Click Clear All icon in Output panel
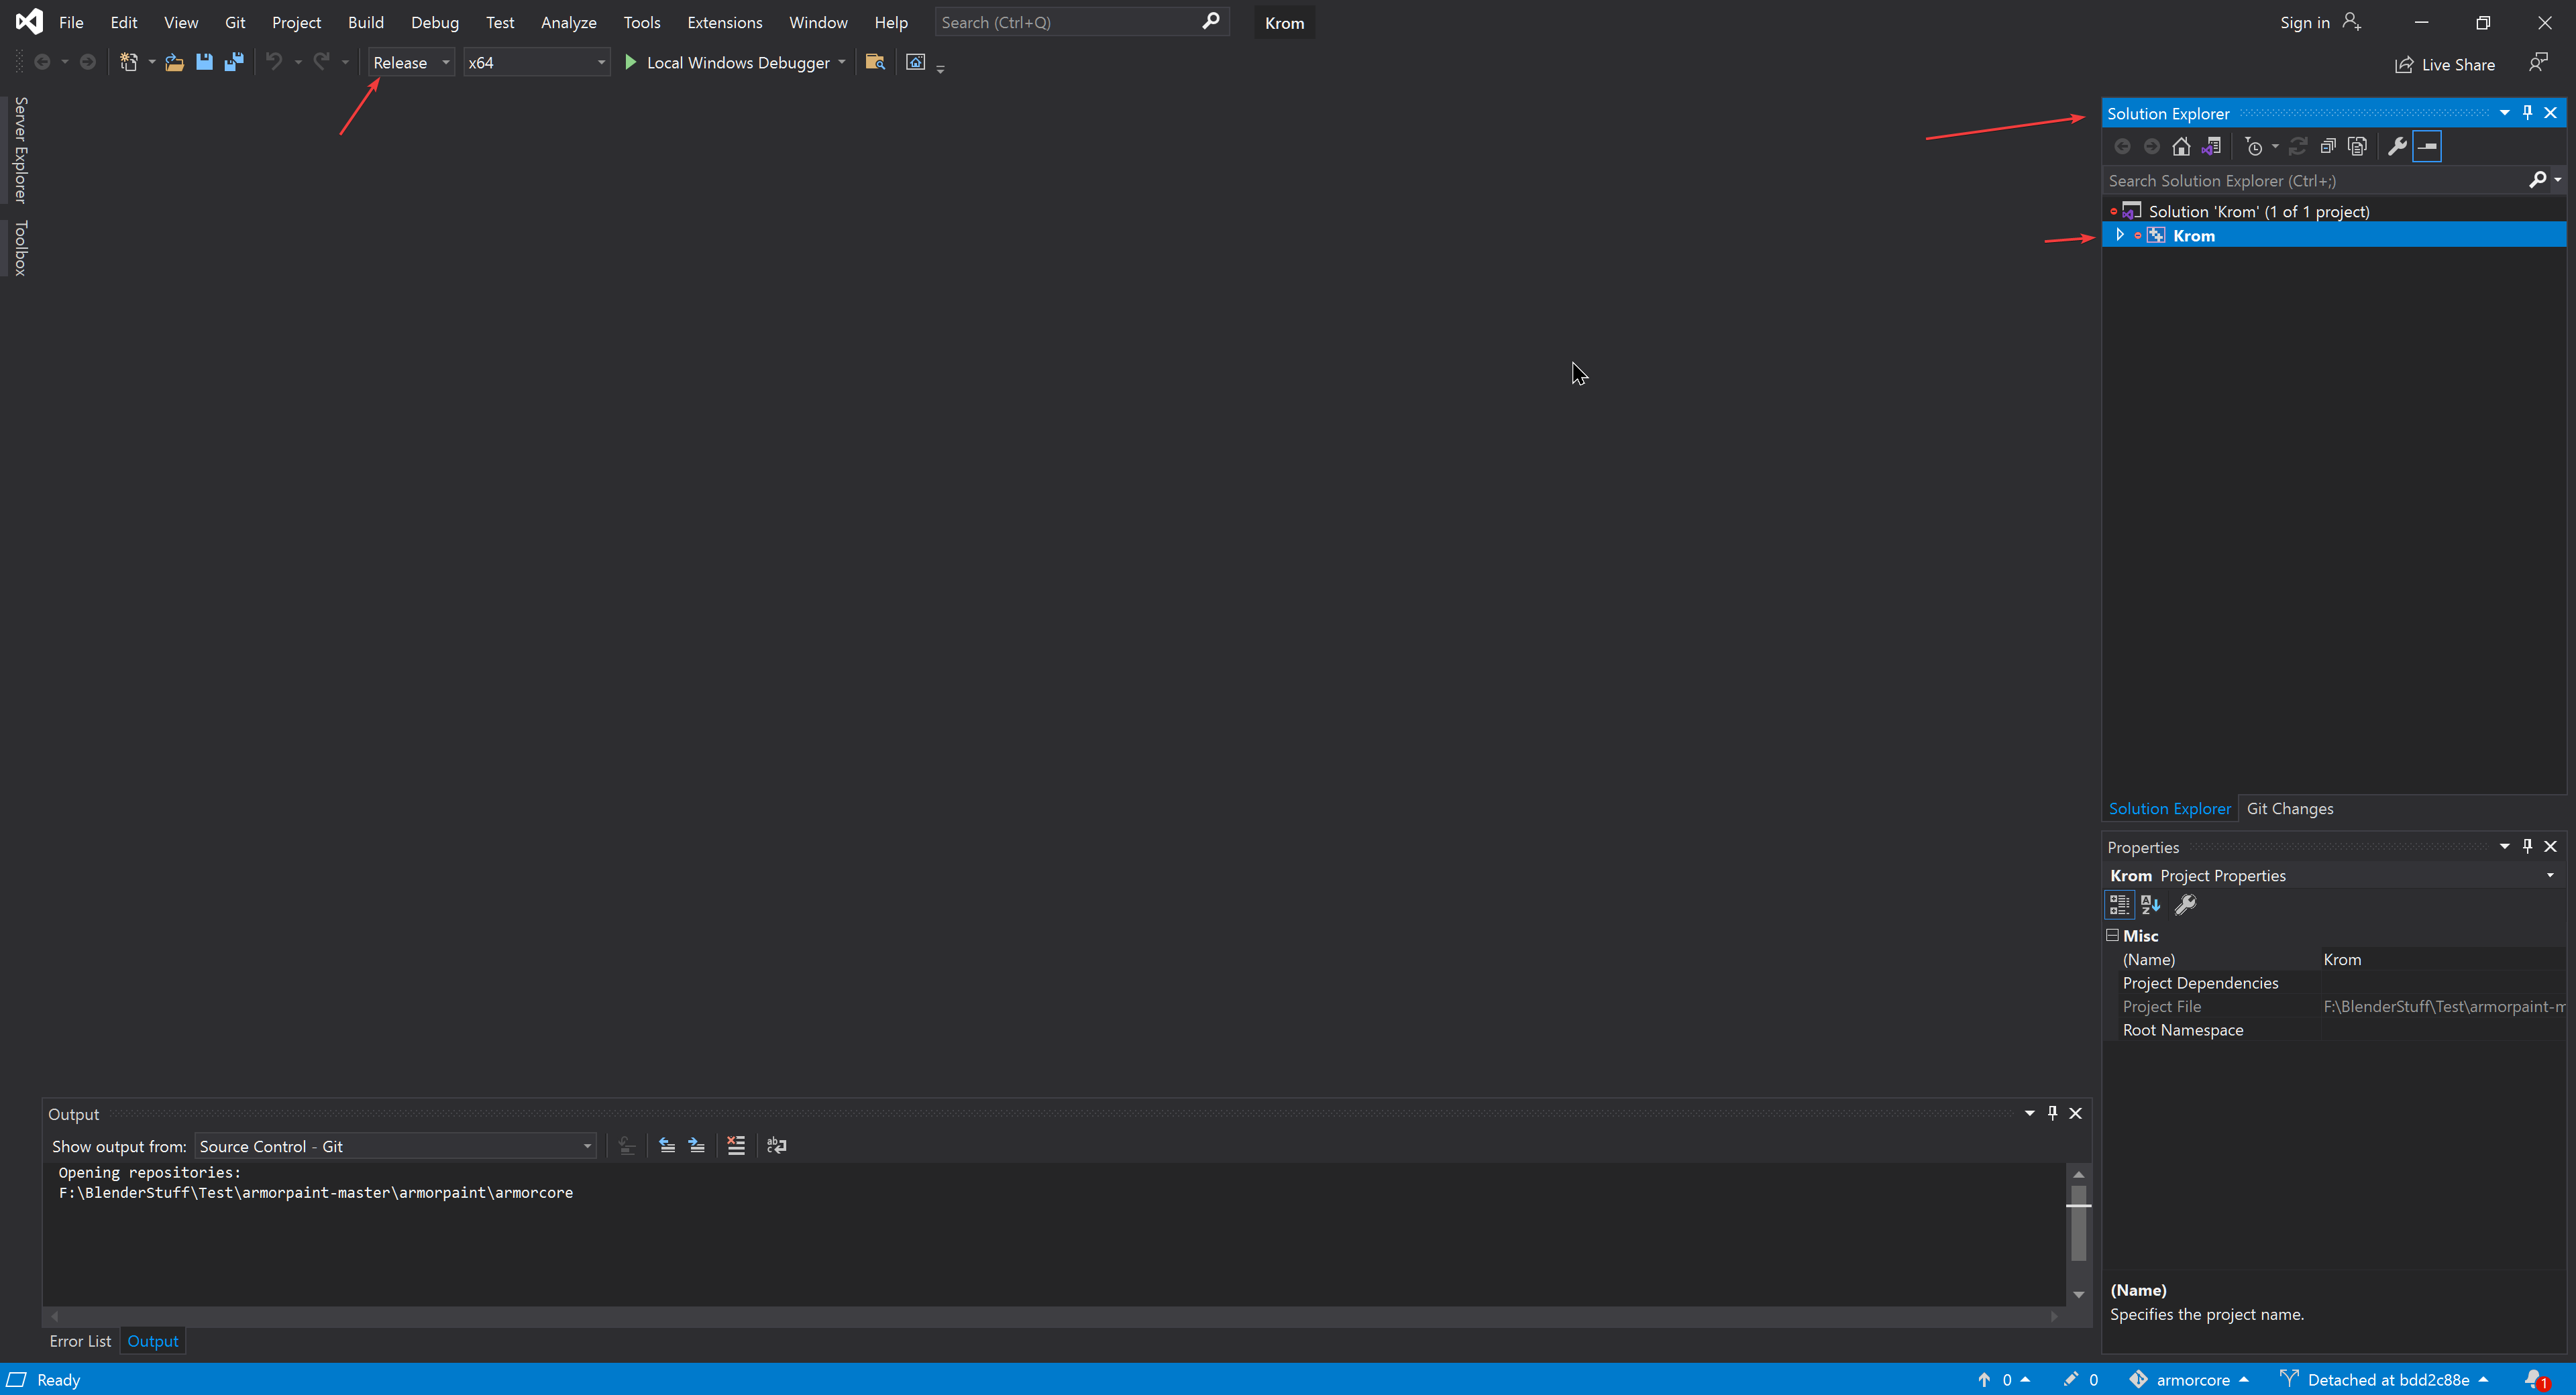 pos(736,1145)
